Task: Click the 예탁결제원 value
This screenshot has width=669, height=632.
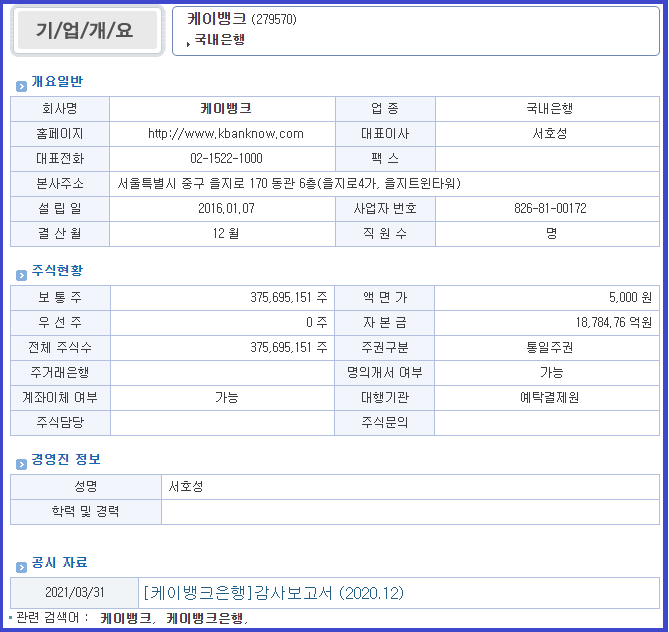Action: (550, 397)
